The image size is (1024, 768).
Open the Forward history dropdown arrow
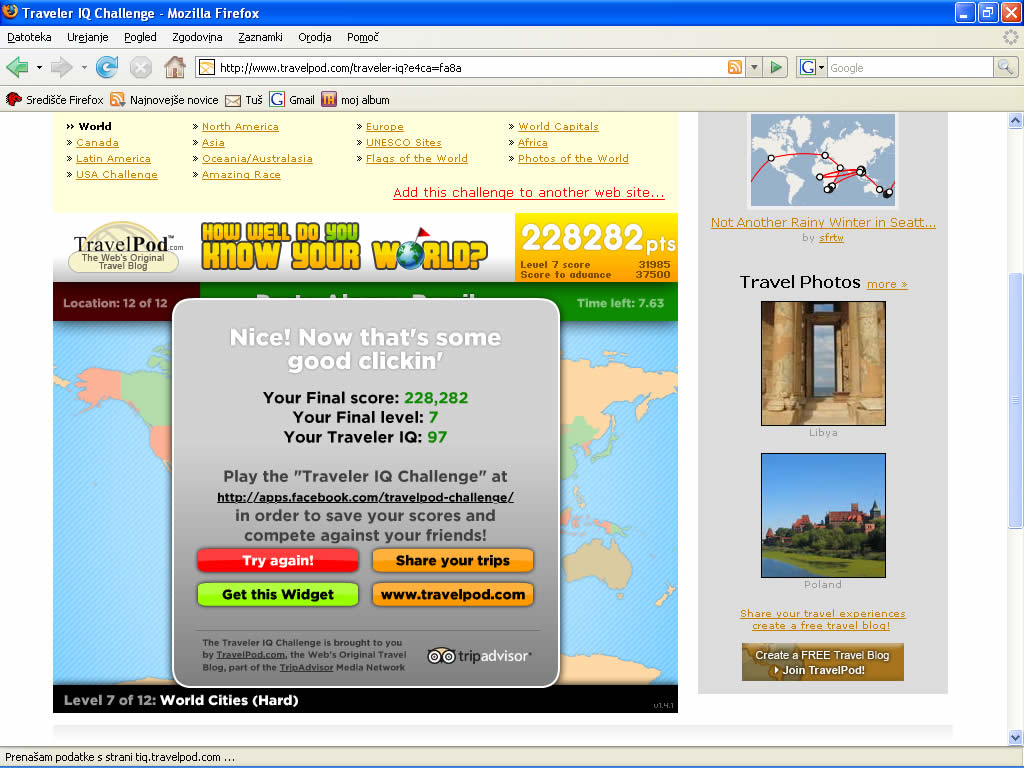click(84, 67)
